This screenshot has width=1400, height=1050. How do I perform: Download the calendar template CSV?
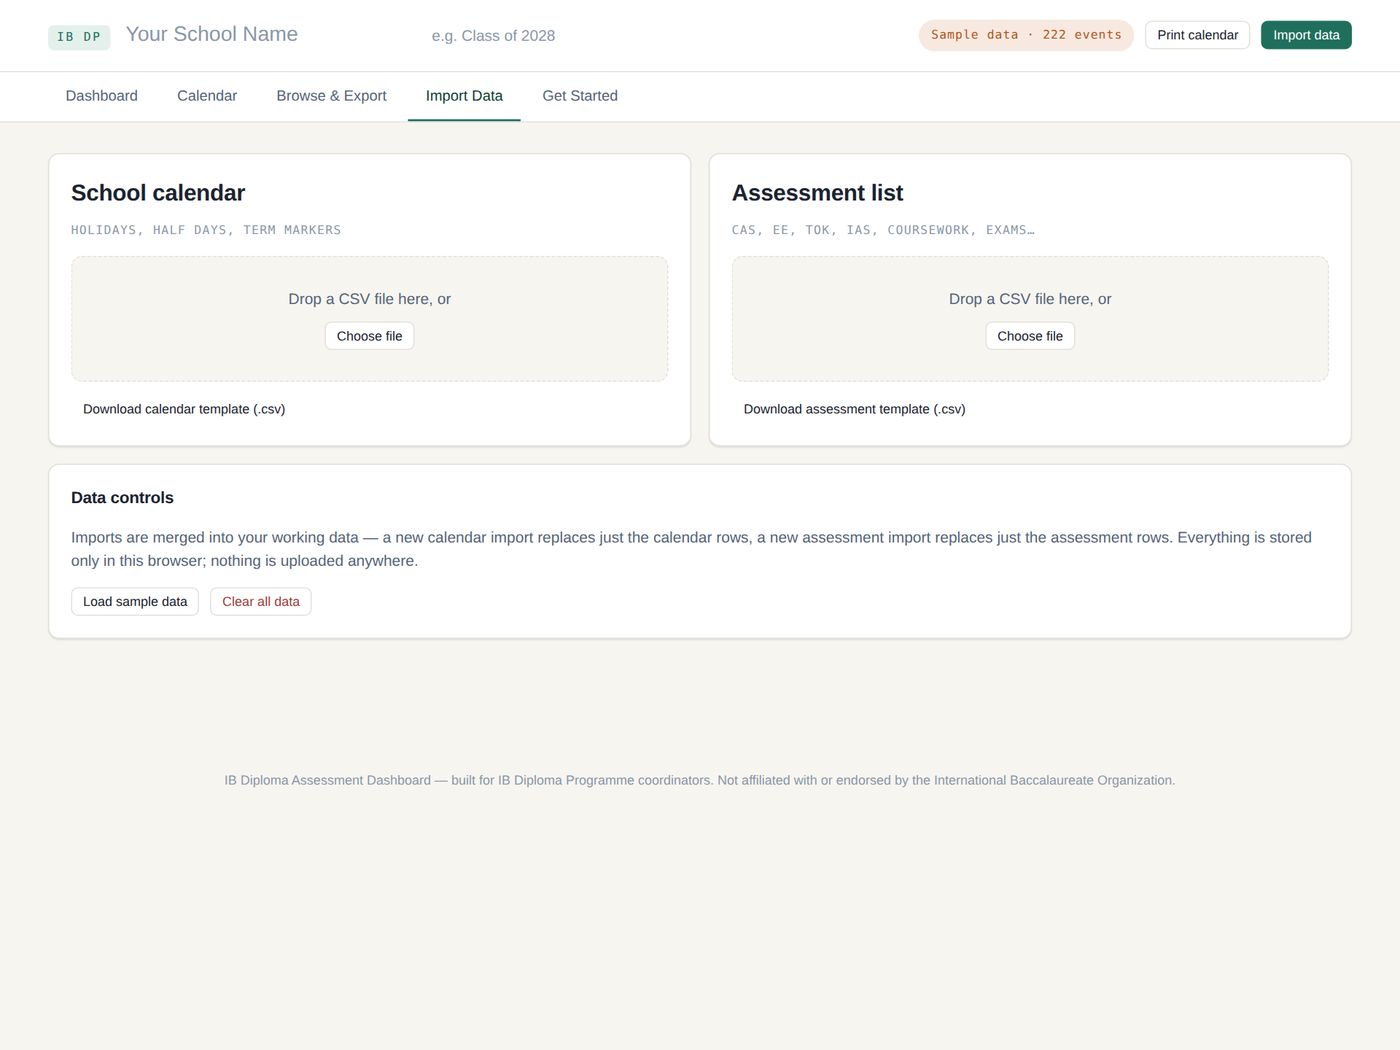pyautogui.click(x=184, y=409)
